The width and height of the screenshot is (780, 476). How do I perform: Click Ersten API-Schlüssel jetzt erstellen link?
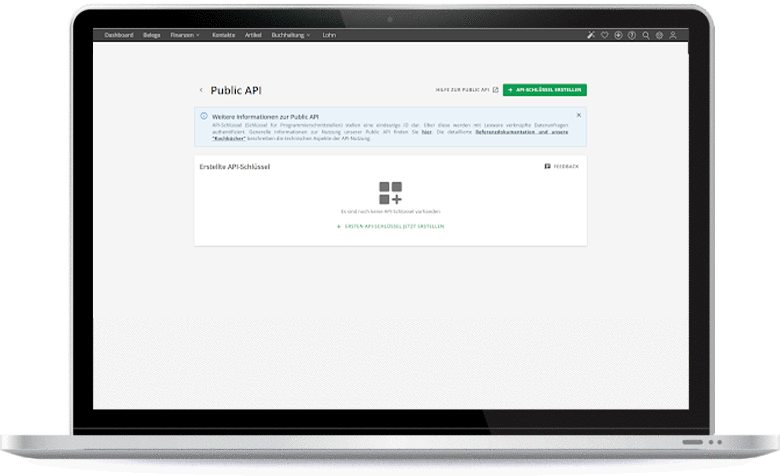pyautogui.click(x=390, y=227)
